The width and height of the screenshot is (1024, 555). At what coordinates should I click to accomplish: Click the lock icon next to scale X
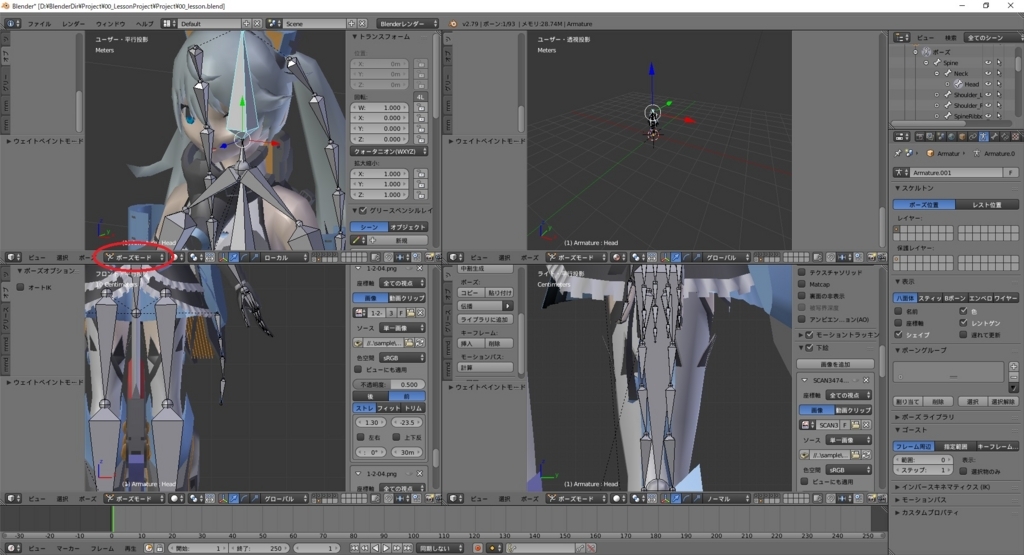[422, 174]
